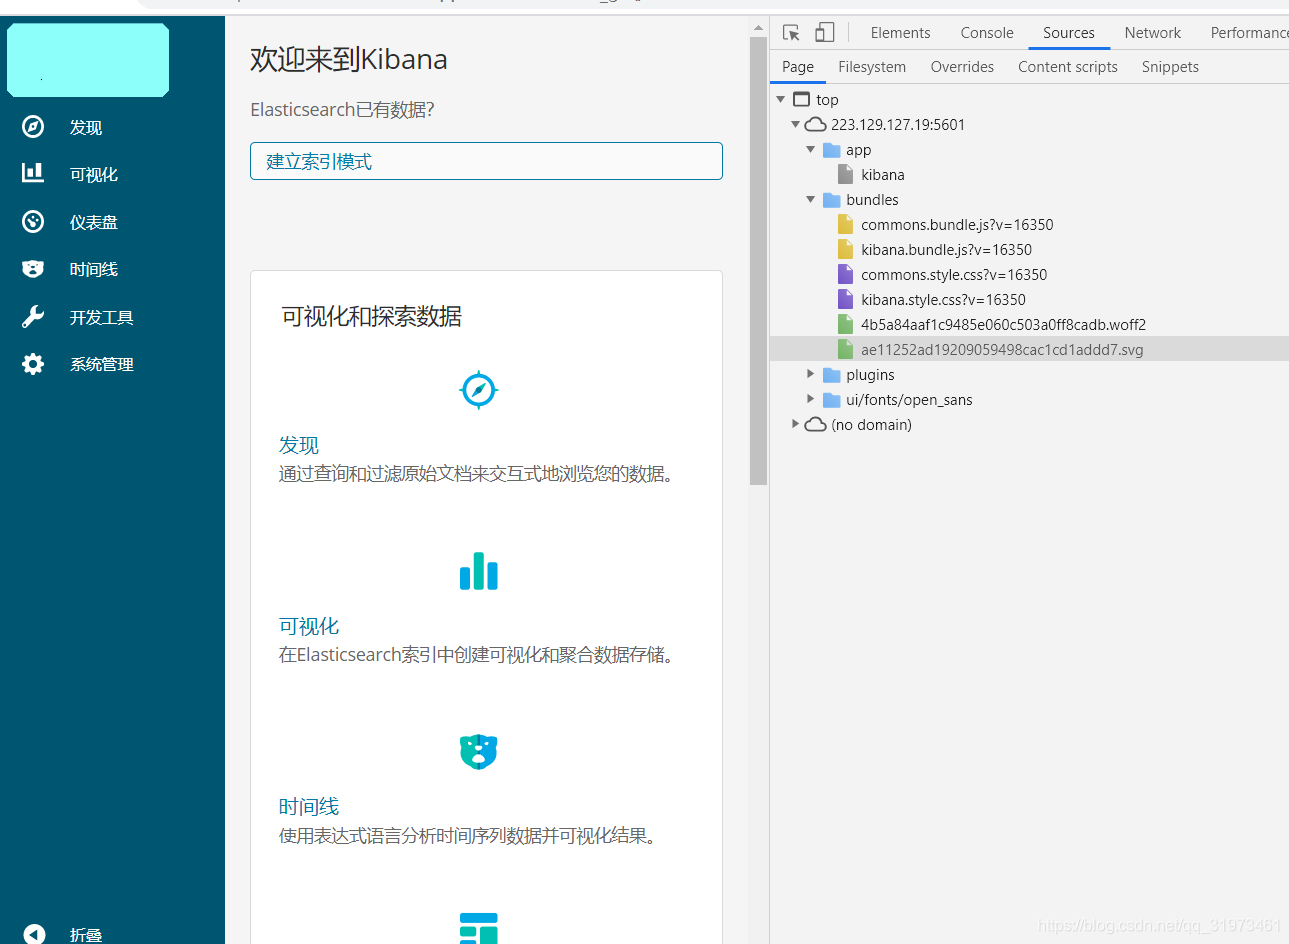Open Discover (发现) compass icon in sidebar
This screenshot has height=944, width=1289.
tap(33, 127)
